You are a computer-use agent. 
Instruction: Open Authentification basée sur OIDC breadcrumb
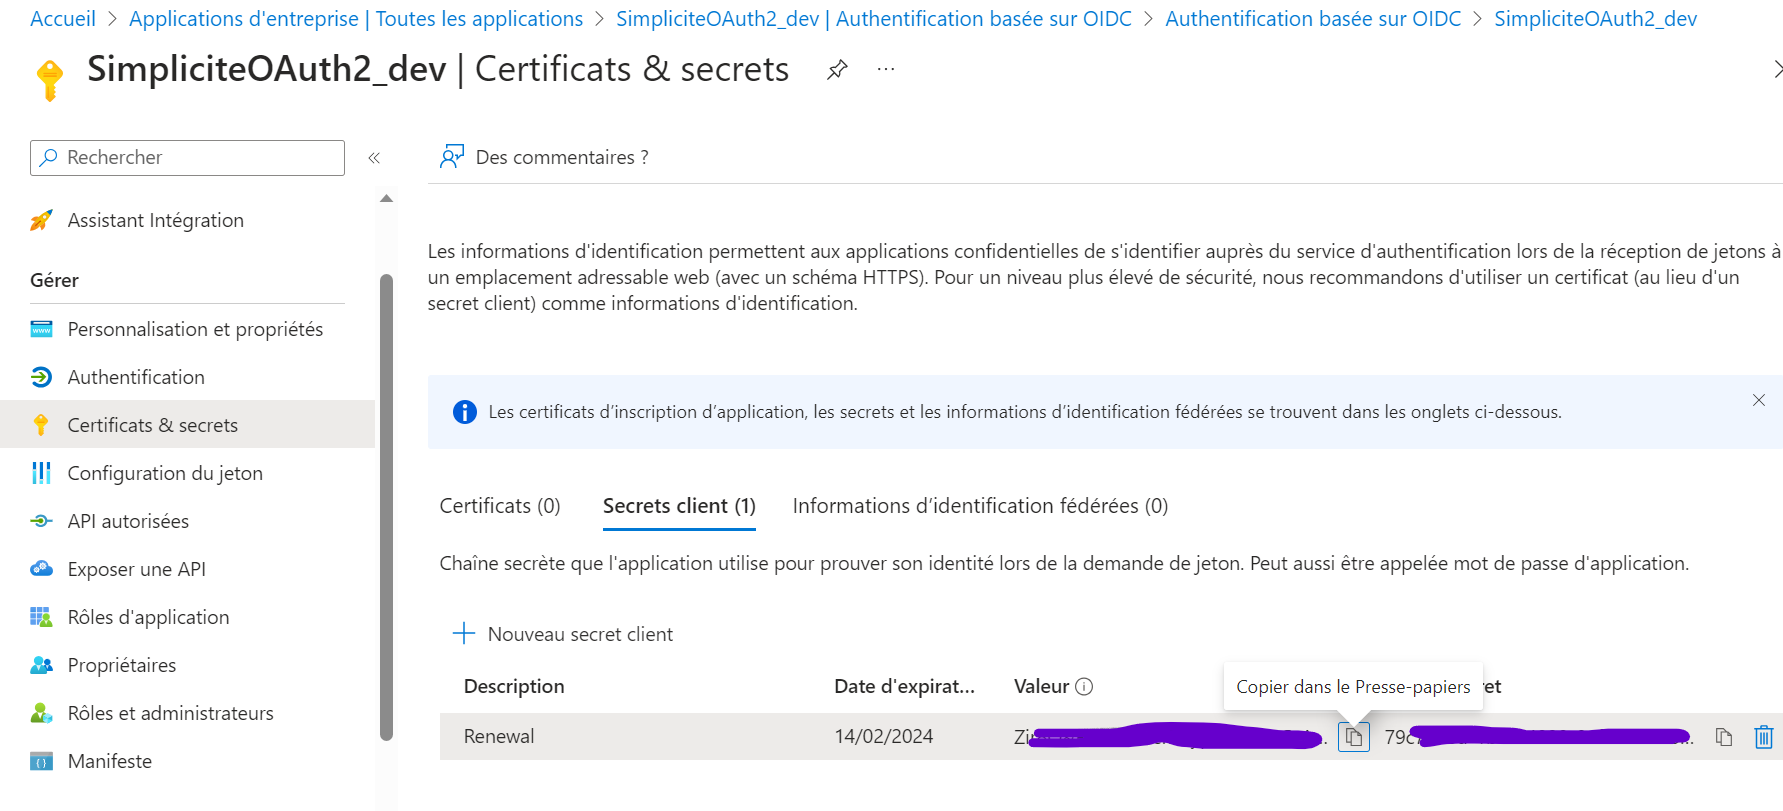tap(1313, 19)
